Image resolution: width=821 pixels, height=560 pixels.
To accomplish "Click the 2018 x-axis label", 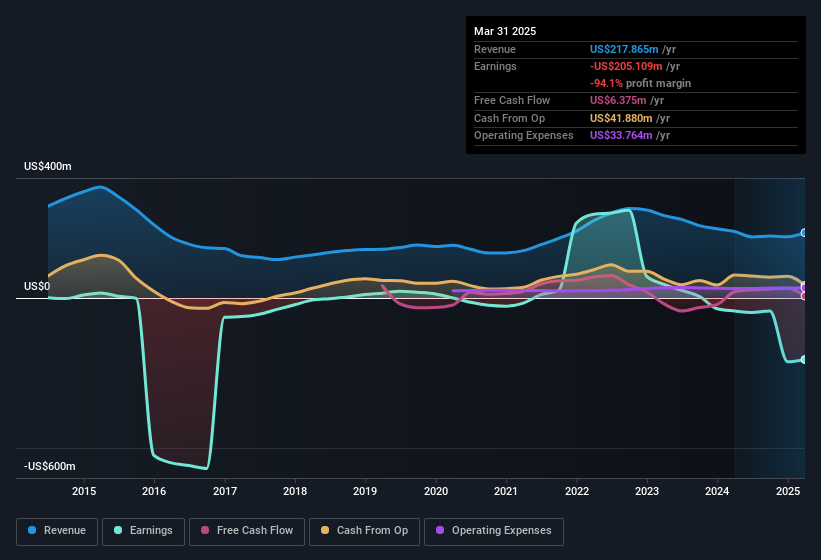I will point(295,491).
